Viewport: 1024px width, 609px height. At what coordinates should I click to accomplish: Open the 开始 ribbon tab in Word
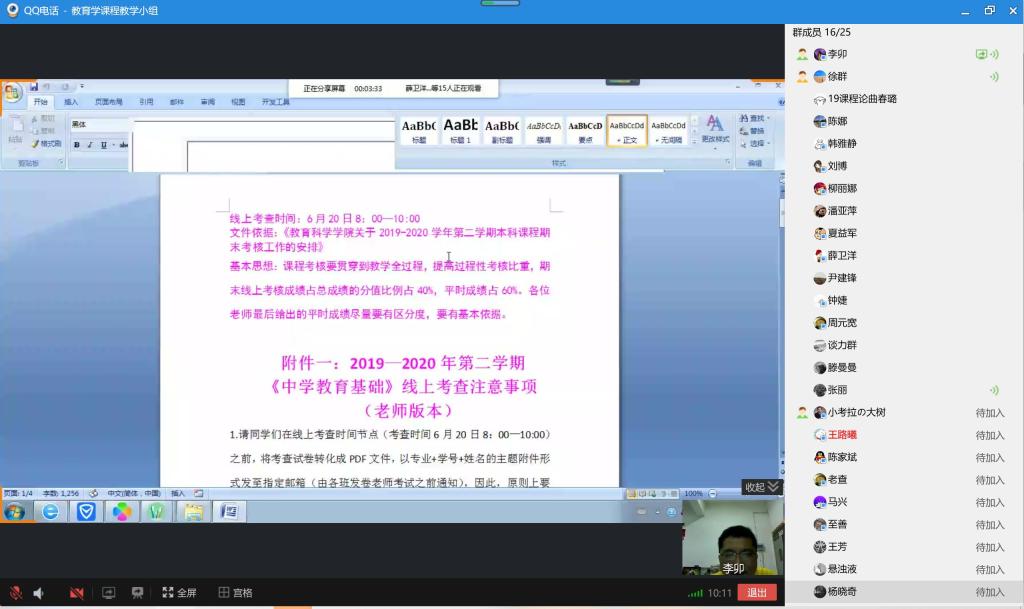point(40,102)
